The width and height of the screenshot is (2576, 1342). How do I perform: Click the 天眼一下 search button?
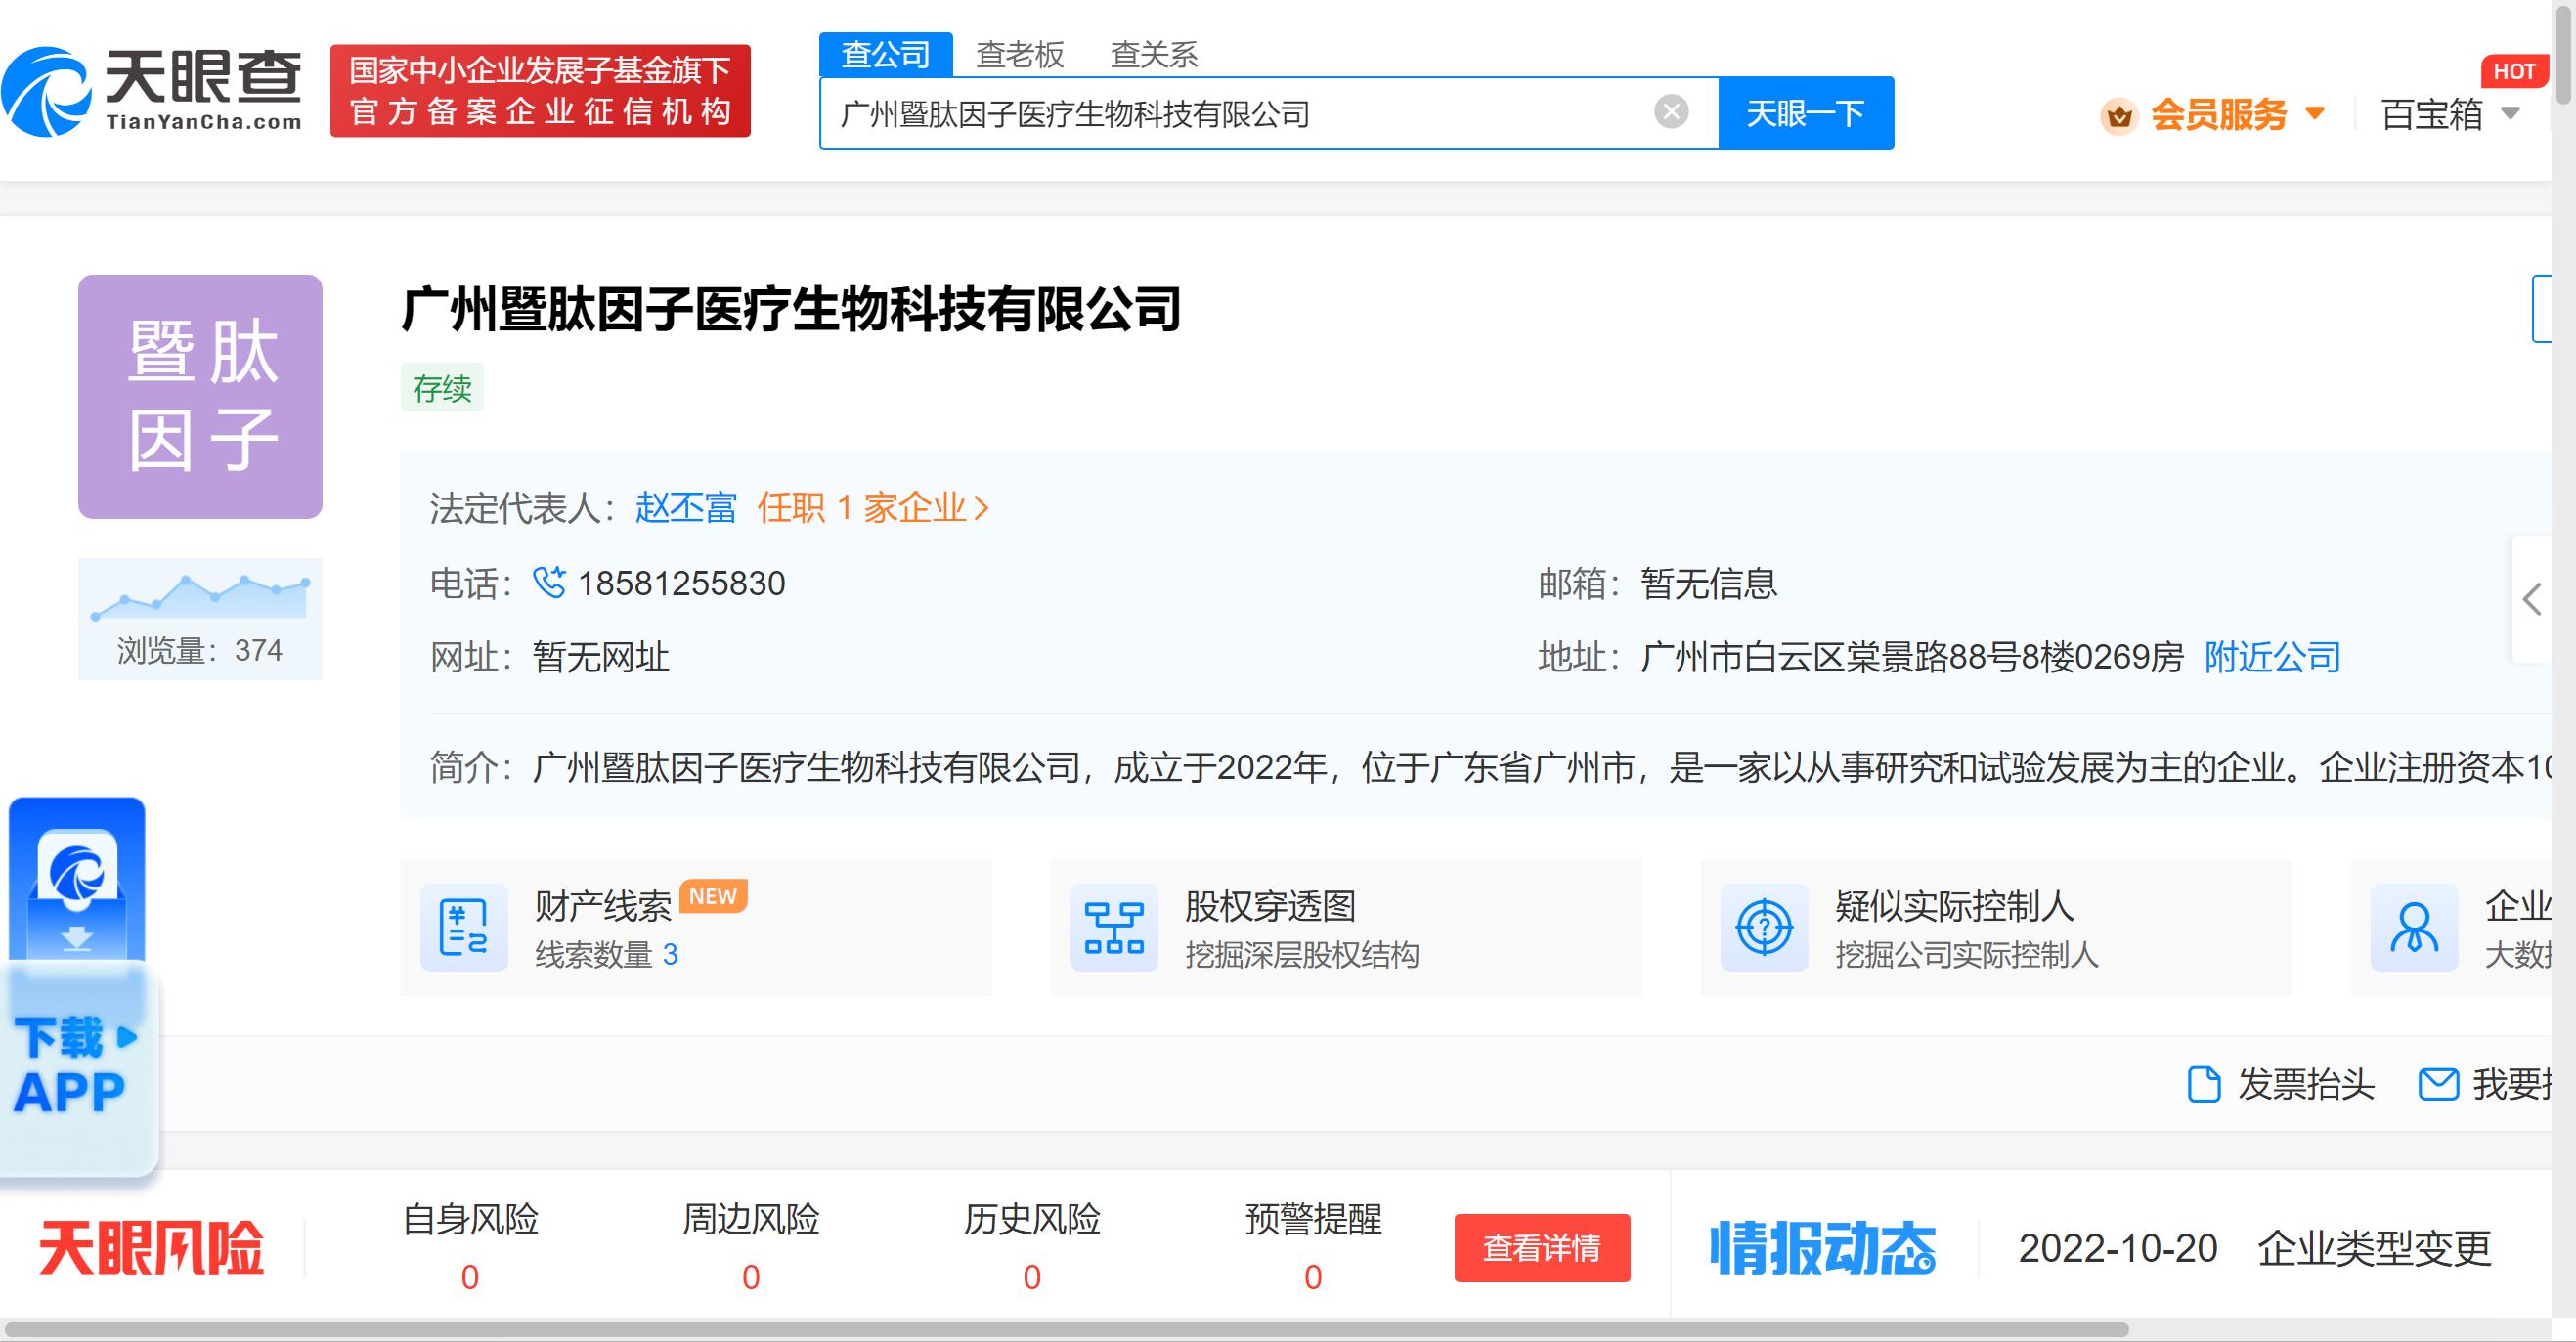click(x=1806, y=113)
